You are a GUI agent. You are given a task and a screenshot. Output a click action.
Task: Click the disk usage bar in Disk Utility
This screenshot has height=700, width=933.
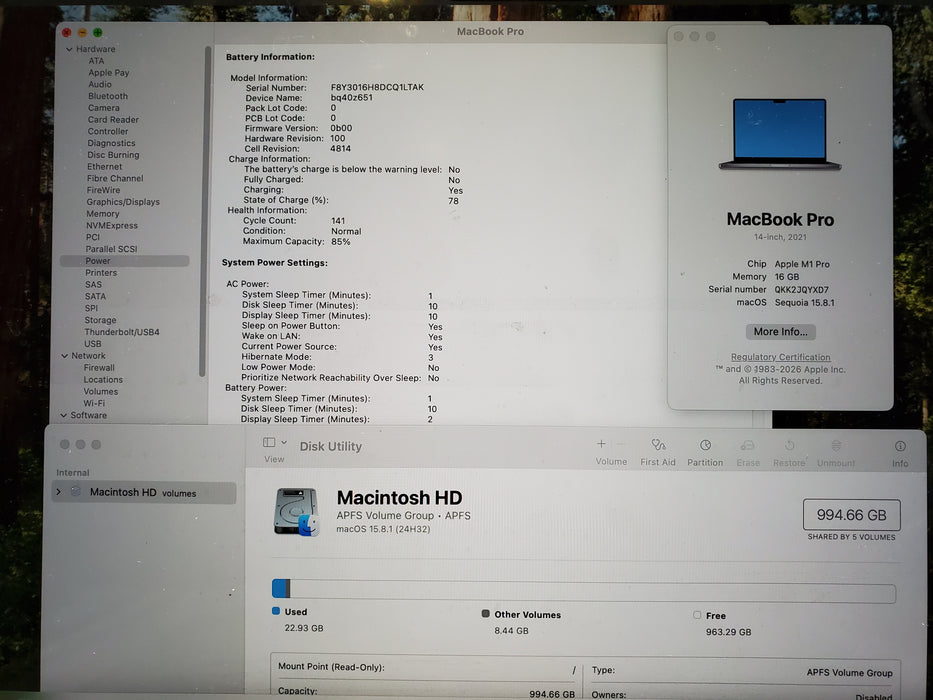click(x=584, y=592)
